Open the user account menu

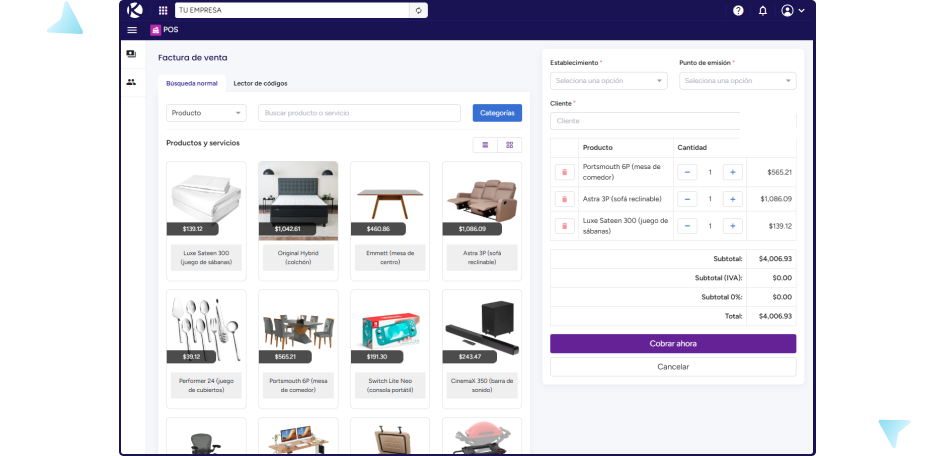point(792,10)
